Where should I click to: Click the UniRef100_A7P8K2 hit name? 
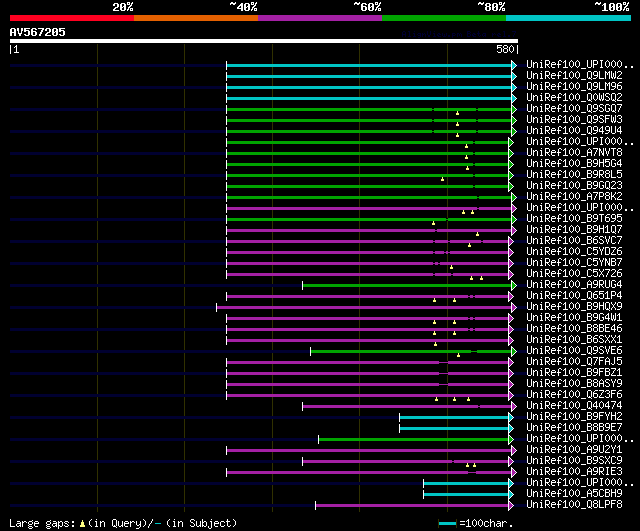point(574,197)
